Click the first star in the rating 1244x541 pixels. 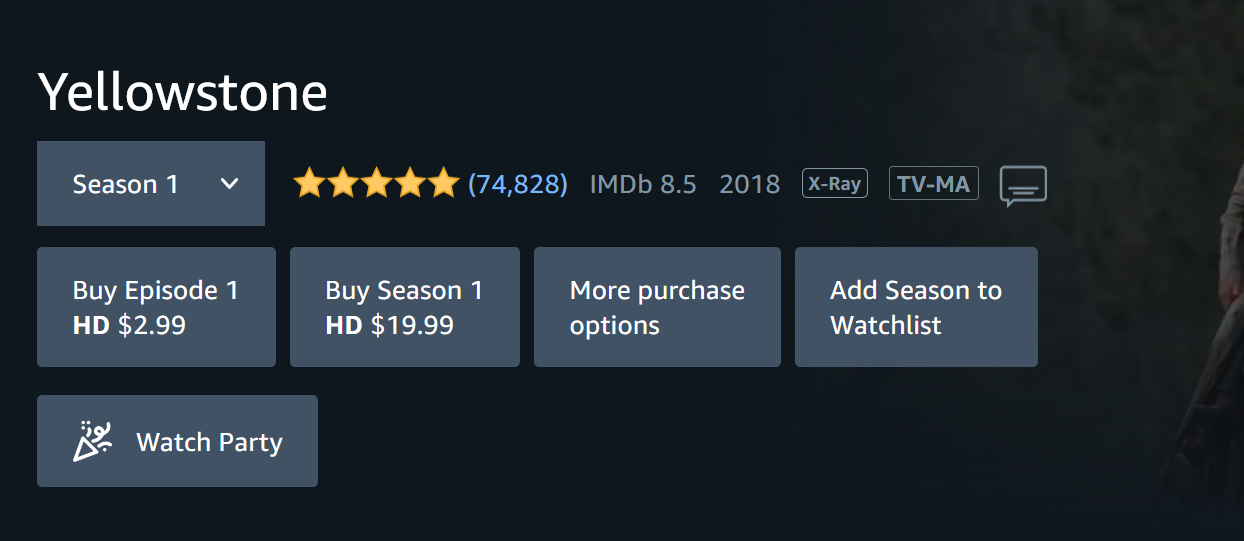(x=309, y=184)
